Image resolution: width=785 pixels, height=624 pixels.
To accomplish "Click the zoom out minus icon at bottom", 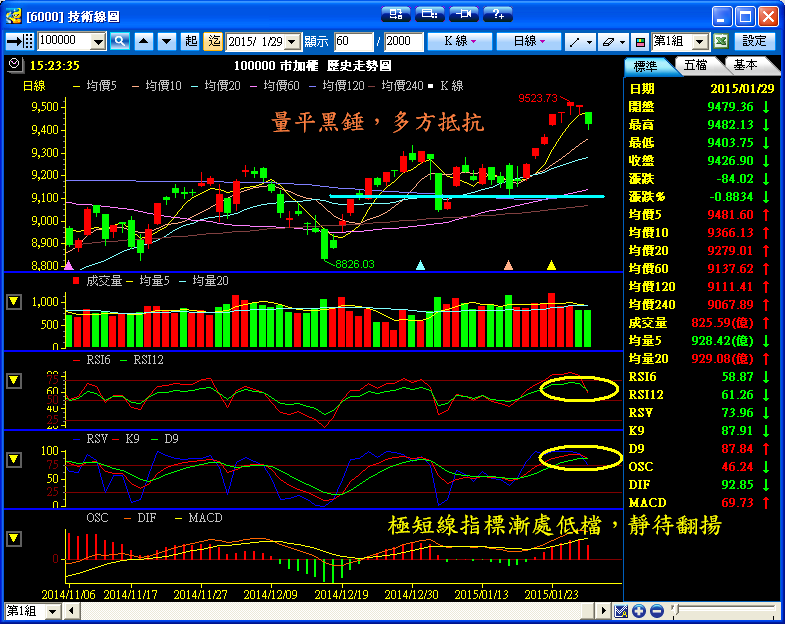I will coord(656,611).
